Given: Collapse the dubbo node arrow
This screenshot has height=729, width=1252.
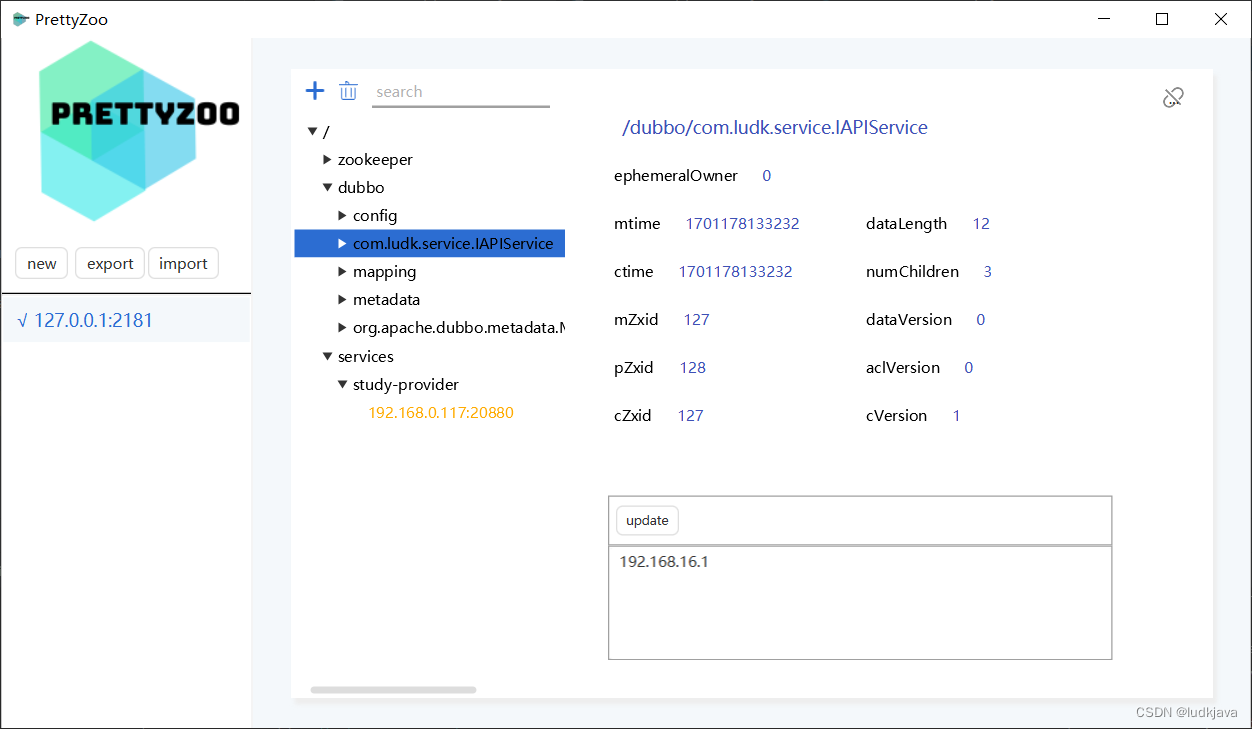Looking at the screenshot, I should (x=327, y=187).
